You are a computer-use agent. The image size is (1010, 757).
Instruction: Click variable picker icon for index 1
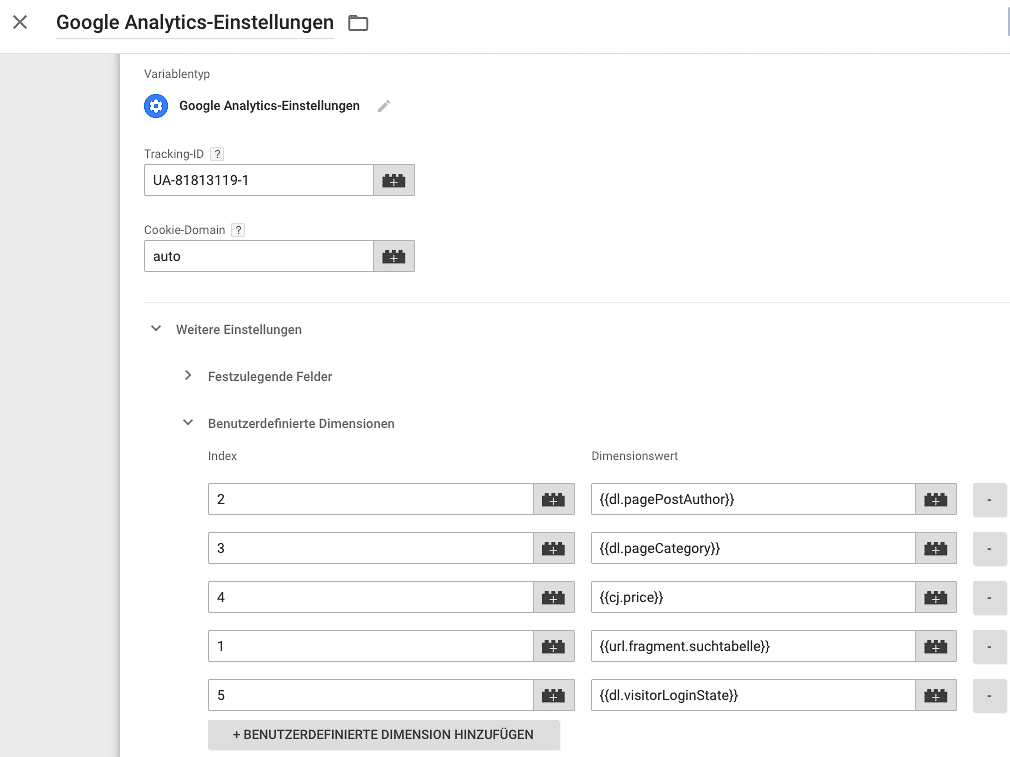click(553, 646)
